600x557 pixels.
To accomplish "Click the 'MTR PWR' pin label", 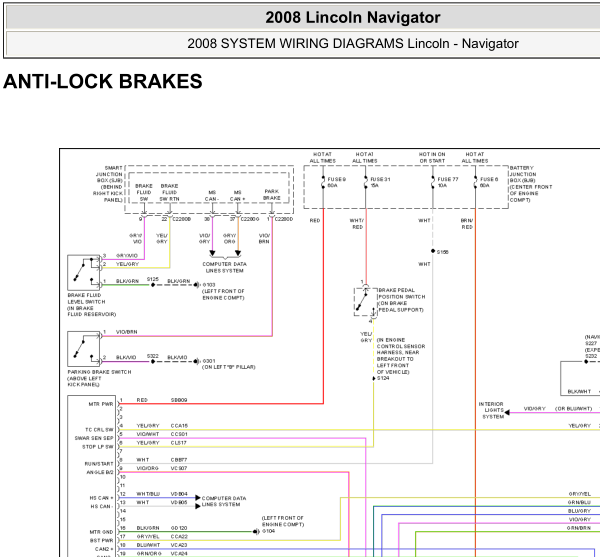I will point(101,404).
